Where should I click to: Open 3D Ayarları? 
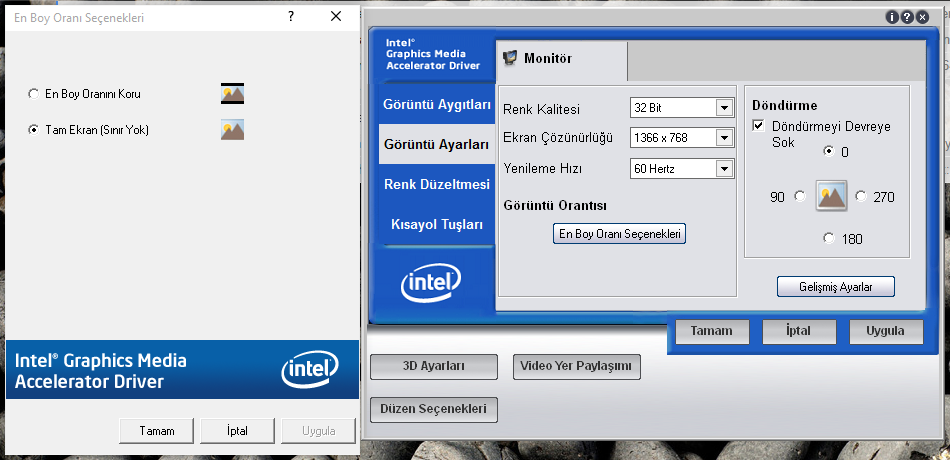pos(434,367)
